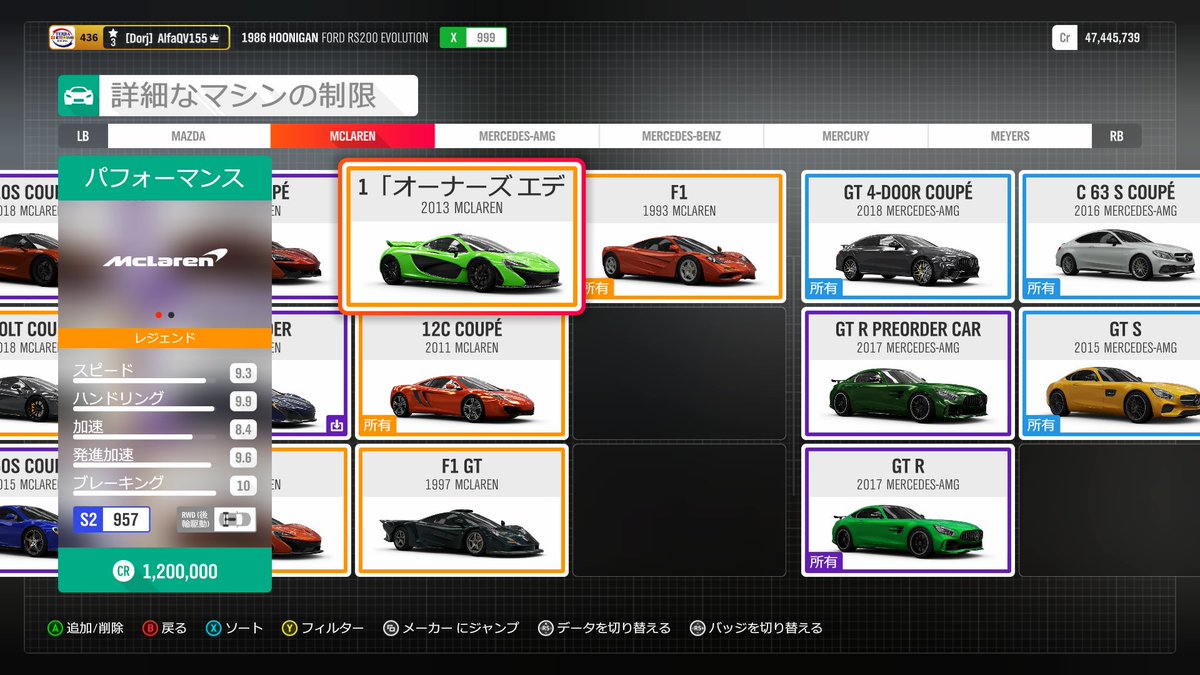
Task: Select the GT 4-Door Coupé card
Action: [907, 236]
